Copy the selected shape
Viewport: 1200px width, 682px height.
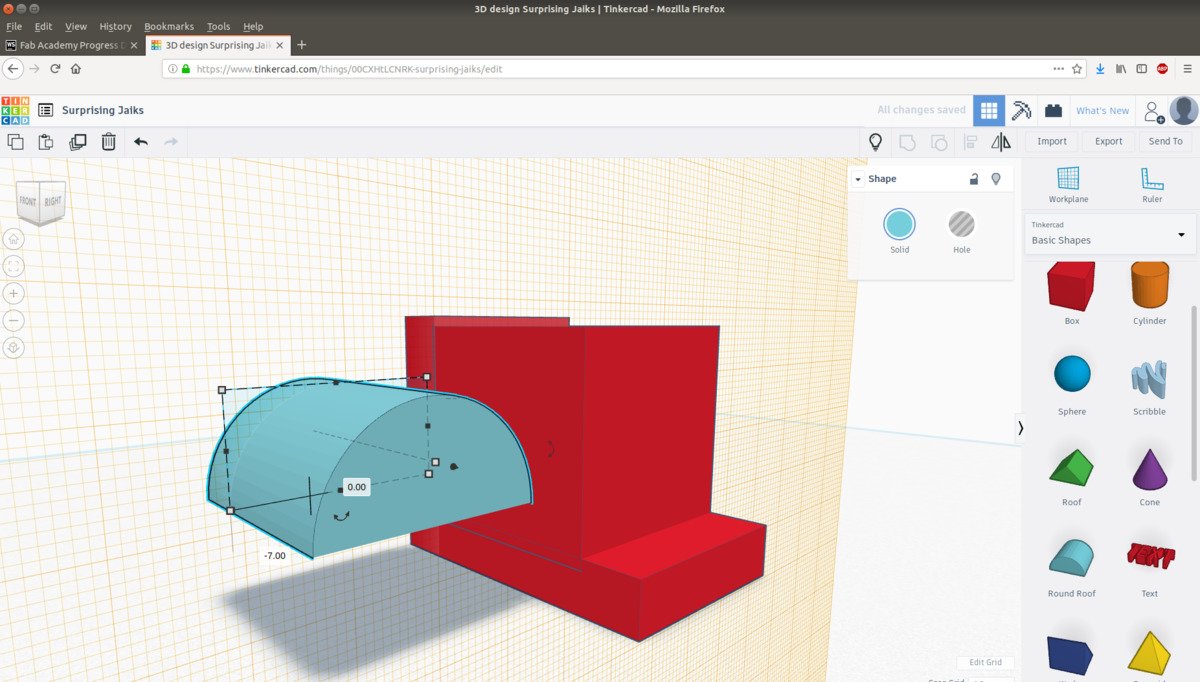15,142
